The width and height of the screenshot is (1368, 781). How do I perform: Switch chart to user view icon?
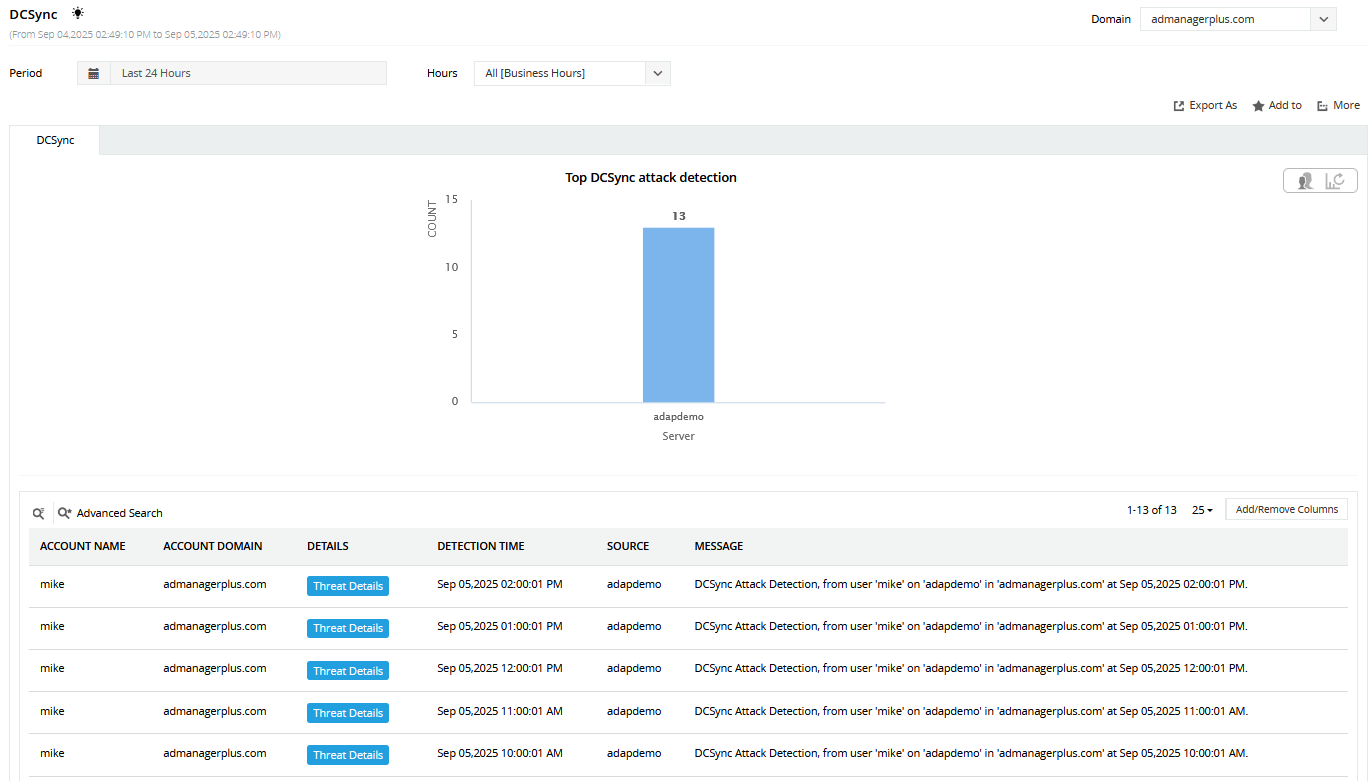[x=1304, y=181]
